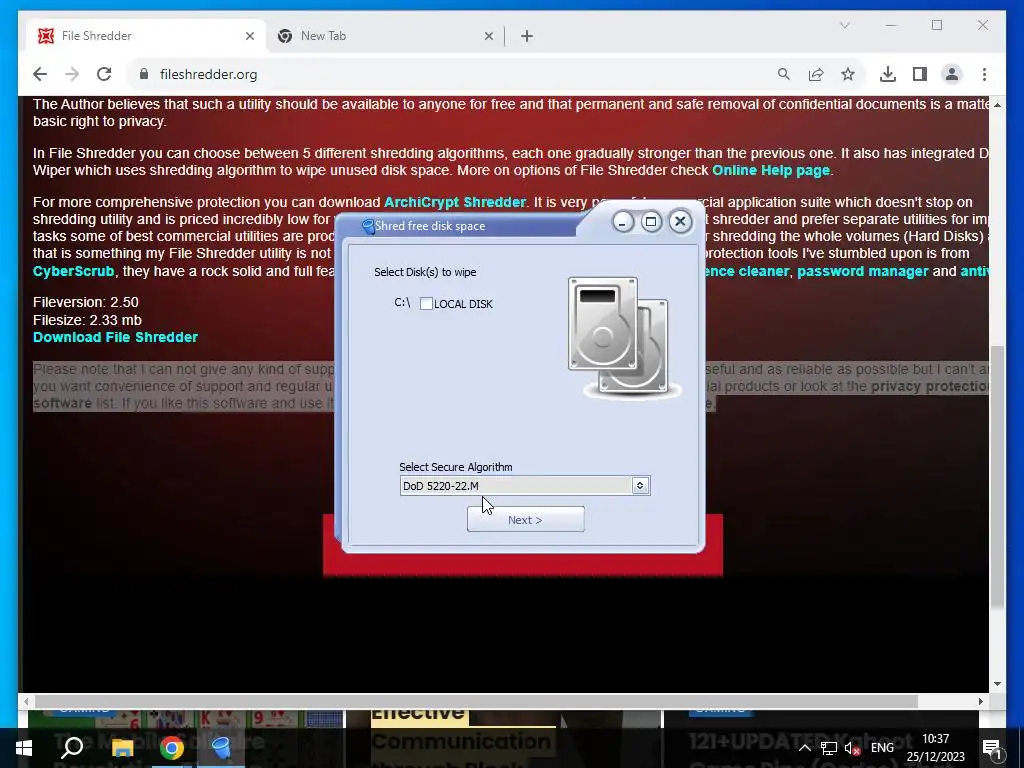Click Download File Shredder link

pos(115,337)
